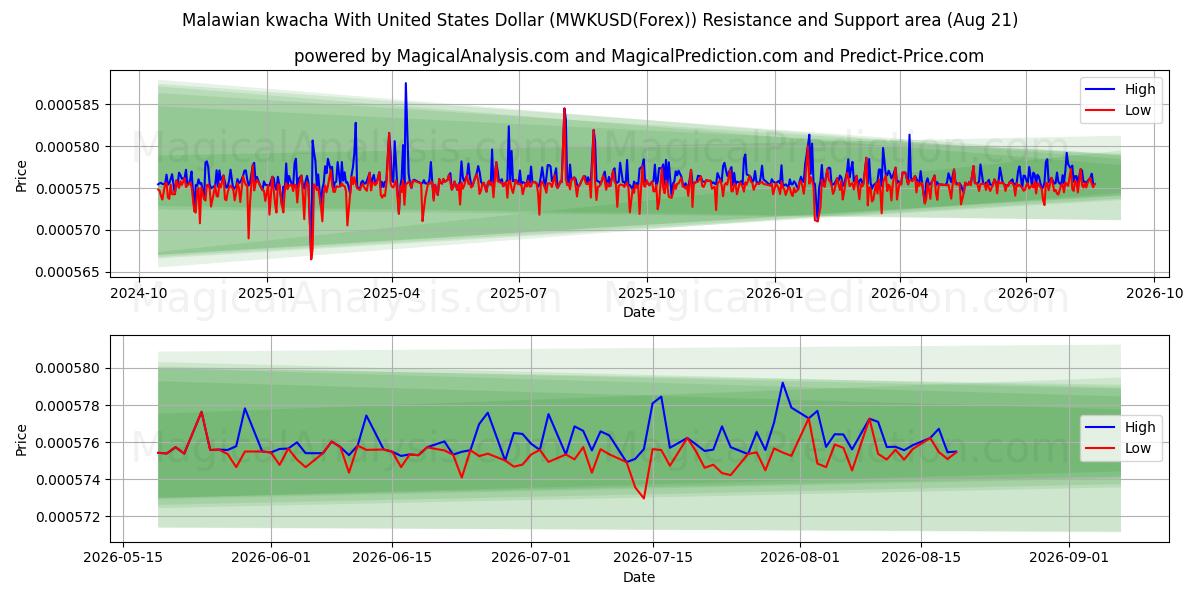Image resolution: width=1200 pixels, height=600 pixels.
Task: Click the 2026-07-15 date tick label
Action: (653, 558)
